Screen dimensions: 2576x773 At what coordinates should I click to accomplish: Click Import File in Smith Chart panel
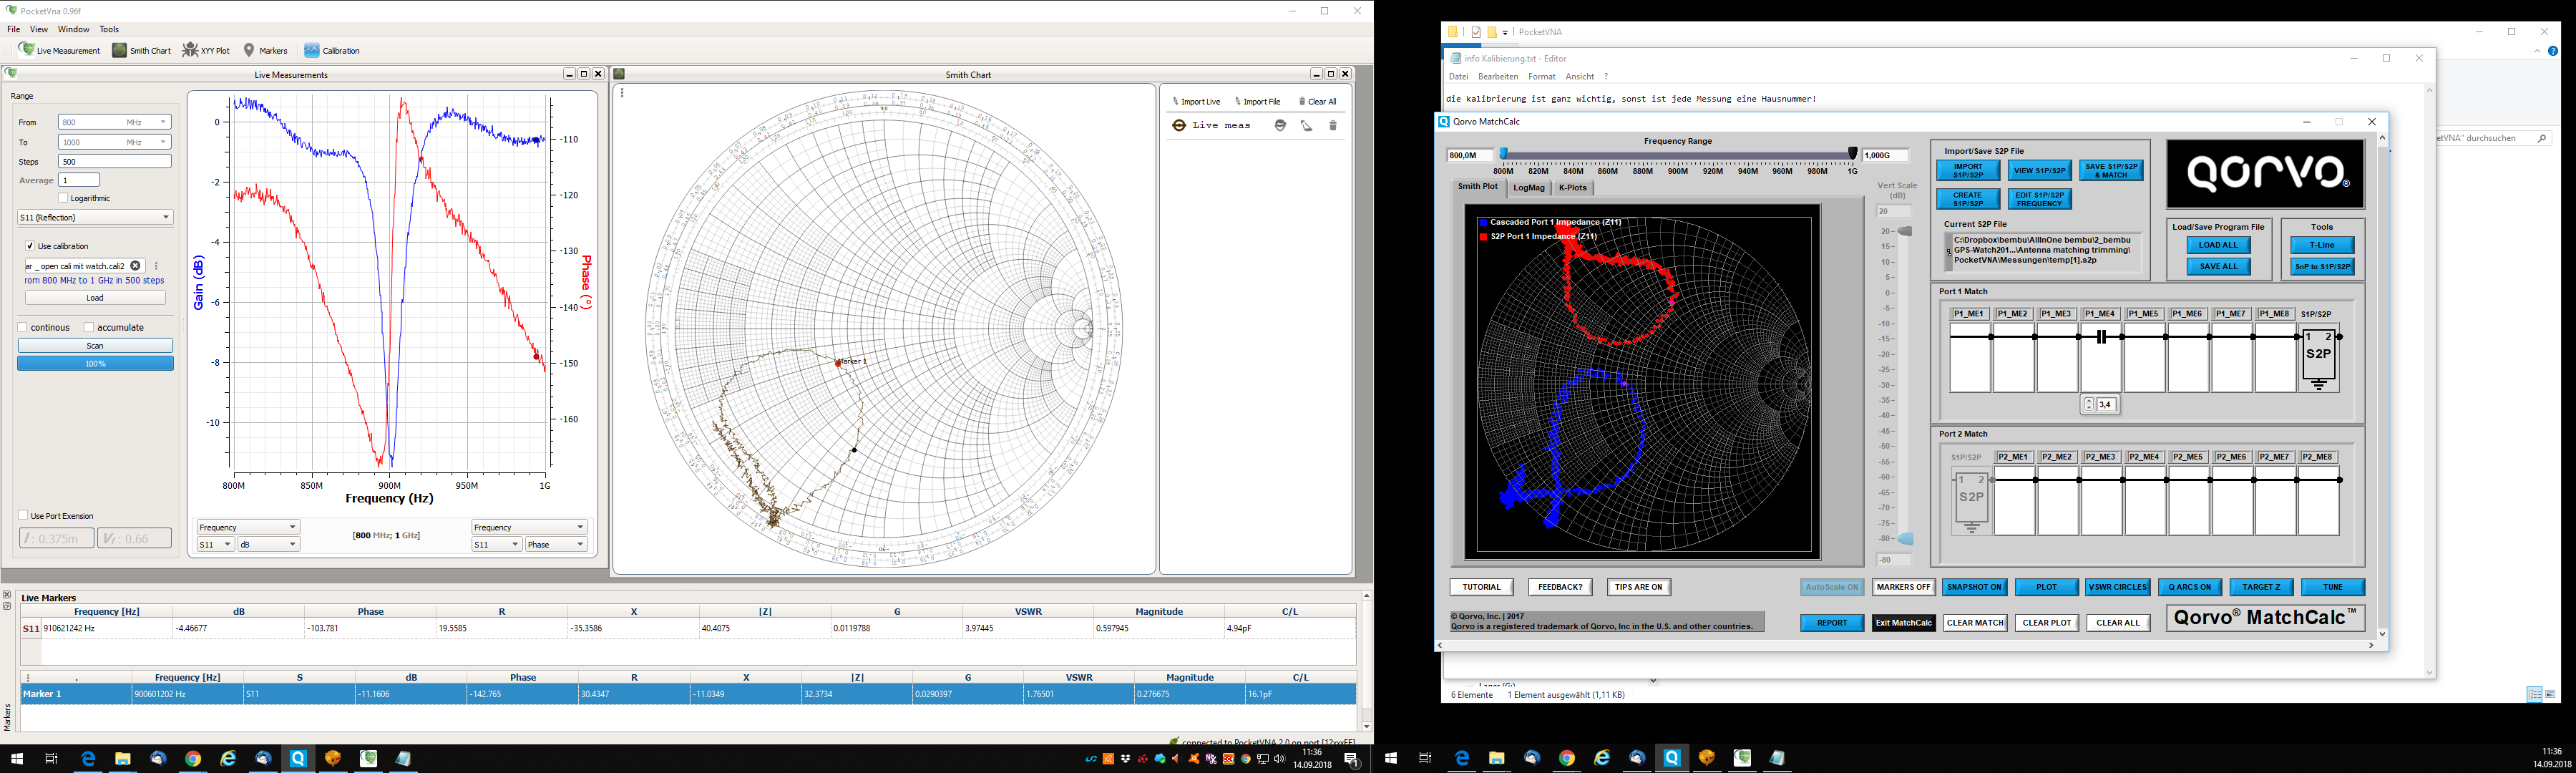point(1258,101)
